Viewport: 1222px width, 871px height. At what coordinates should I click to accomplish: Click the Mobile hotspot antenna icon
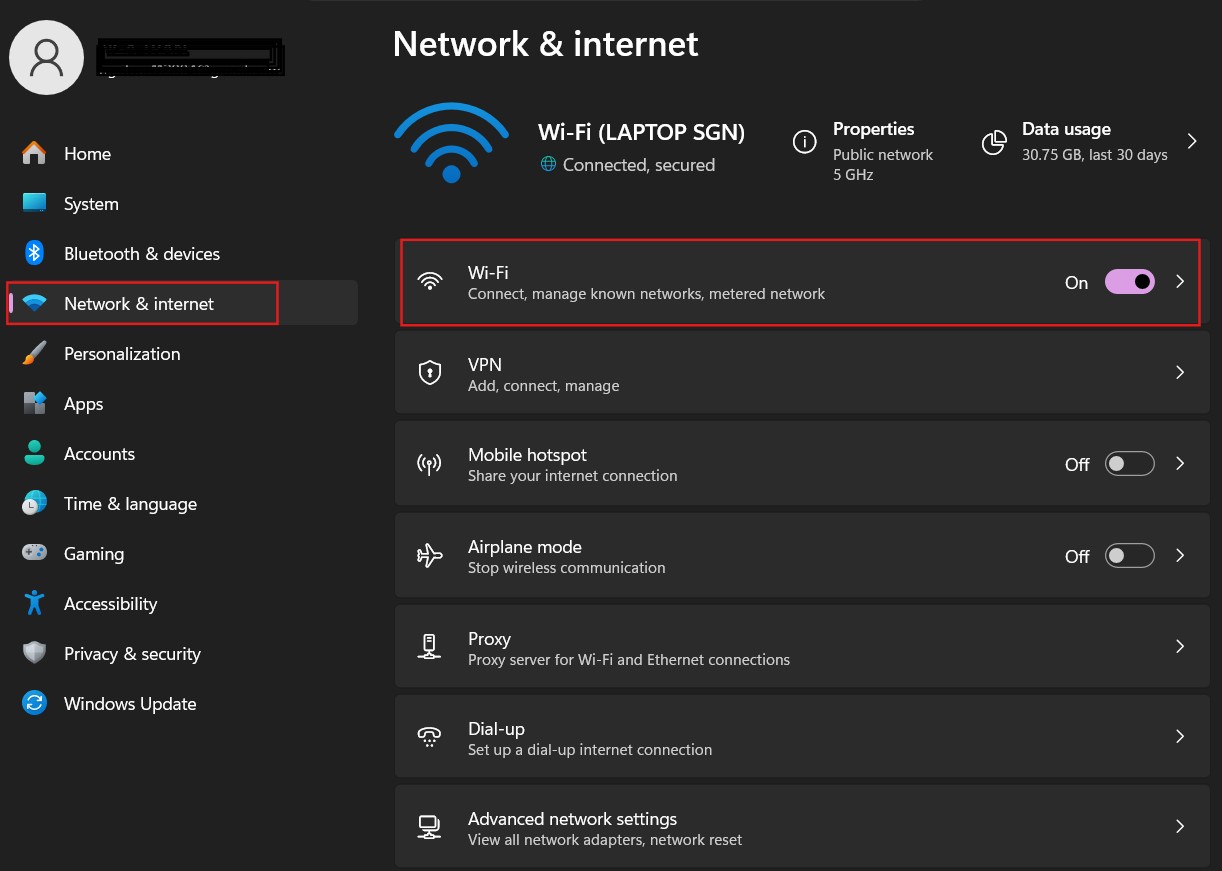430,464
